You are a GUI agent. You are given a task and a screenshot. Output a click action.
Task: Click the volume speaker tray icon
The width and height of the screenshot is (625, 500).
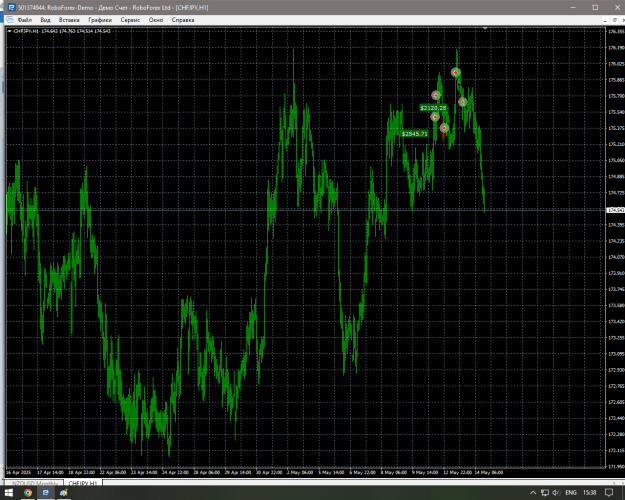point(556,493)
